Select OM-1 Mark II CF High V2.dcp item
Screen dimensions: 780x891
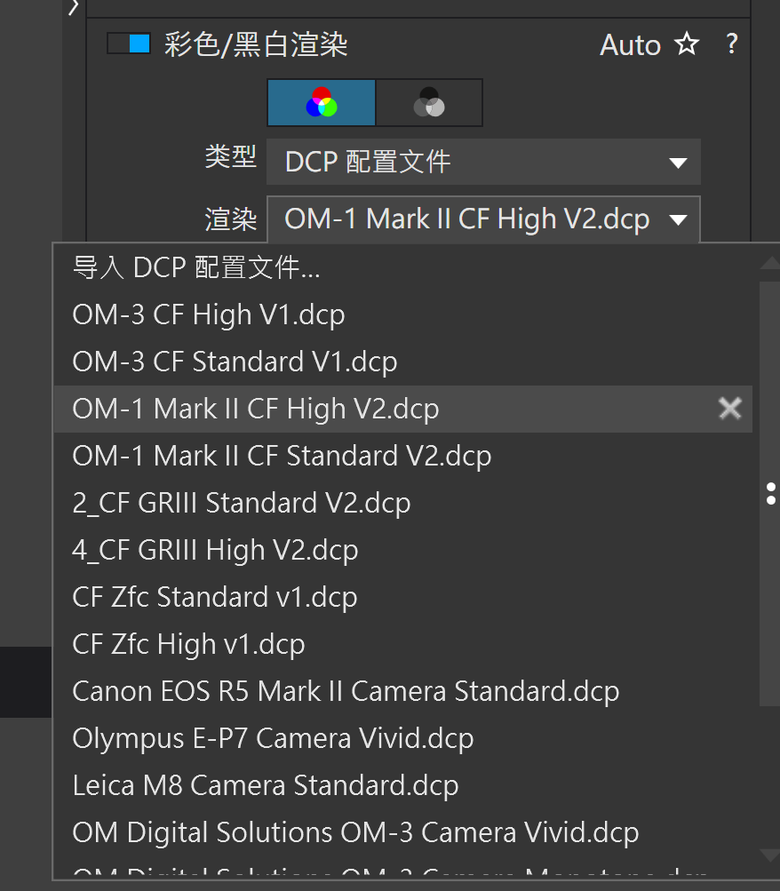(x=403, y=409)
